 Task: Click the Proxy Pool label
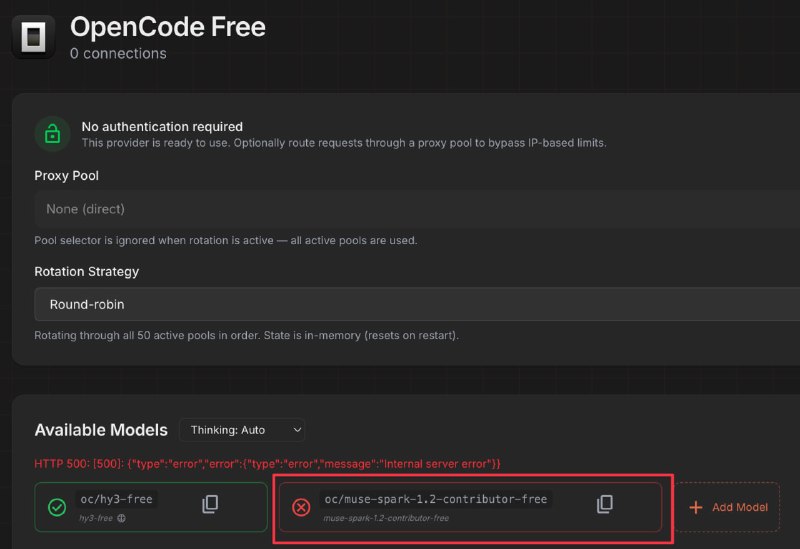point(66,176)
